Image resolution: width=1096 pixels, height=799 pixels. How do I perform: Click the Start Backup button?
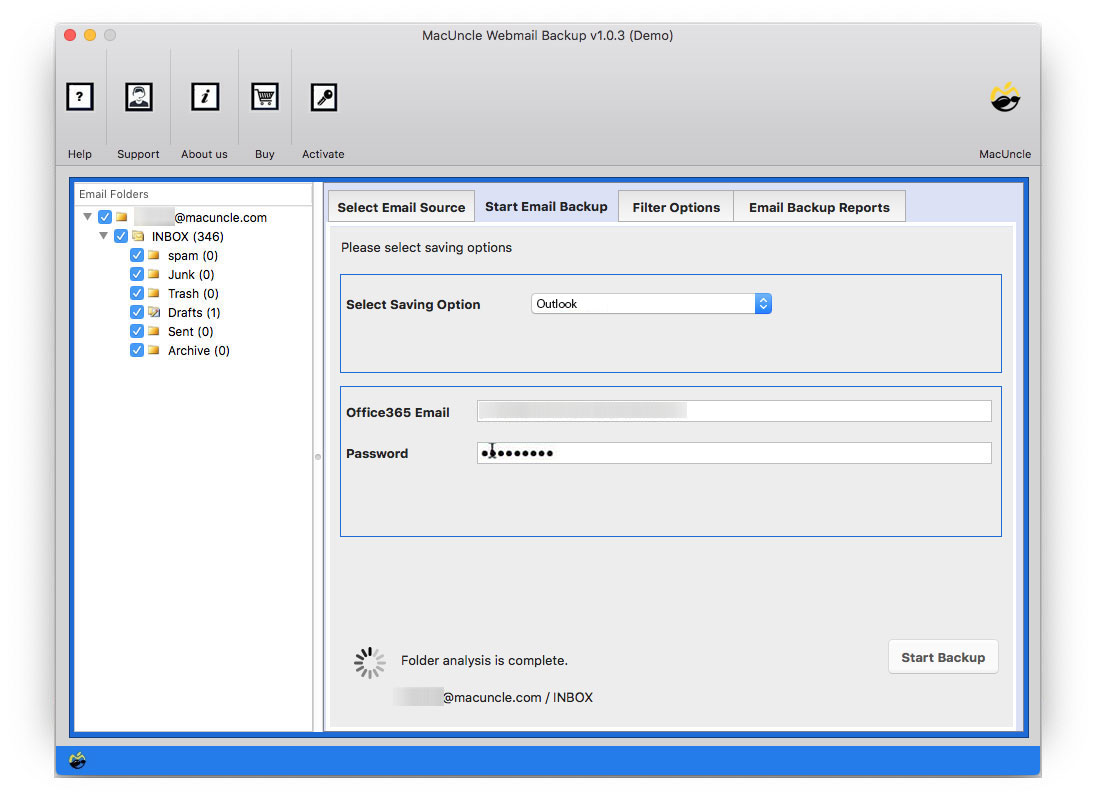[x=942, y=657]
